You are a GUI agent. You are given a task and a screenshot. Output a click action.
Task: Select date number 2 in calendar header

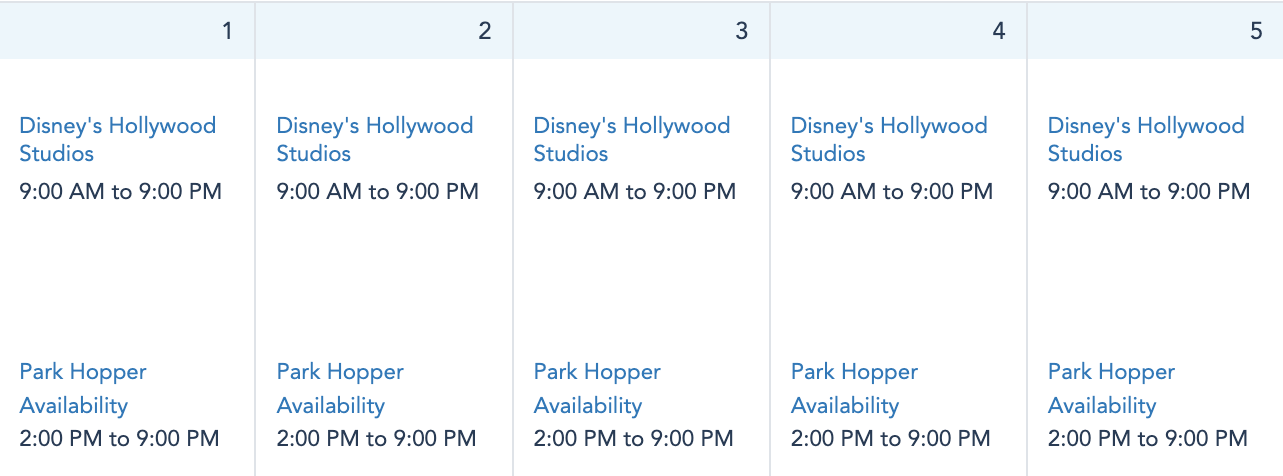(485, 31)
